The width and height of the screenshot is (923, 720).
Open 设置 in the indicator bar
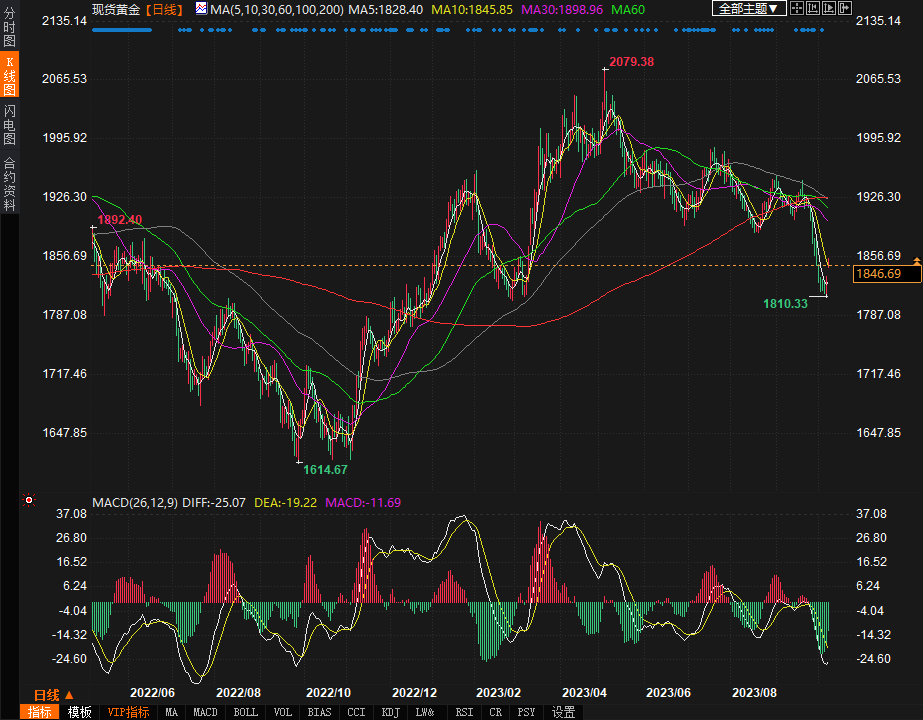coord(564,712)
